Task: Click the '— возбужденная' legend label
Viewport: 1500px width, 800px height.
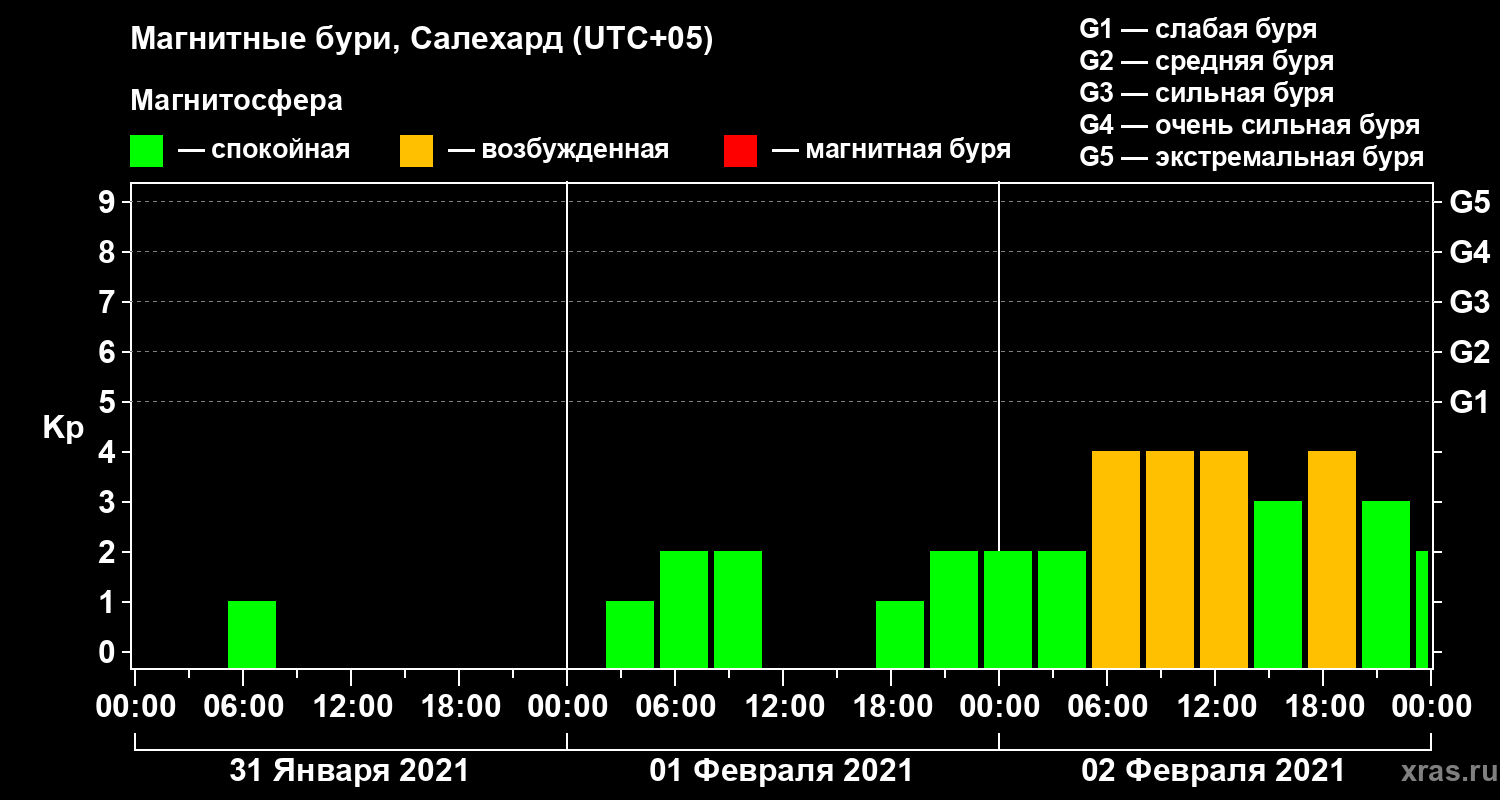Action: (x=558, y=151)
